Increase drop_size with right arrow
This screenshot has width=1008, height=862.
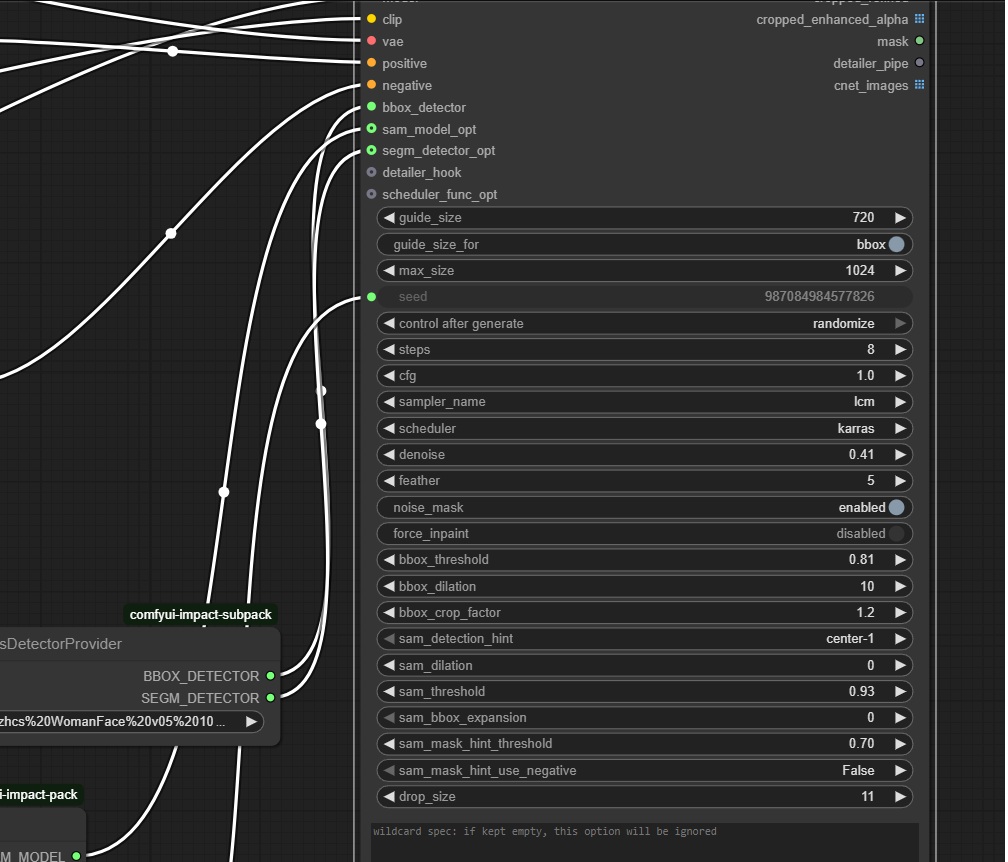pos(900,797)
